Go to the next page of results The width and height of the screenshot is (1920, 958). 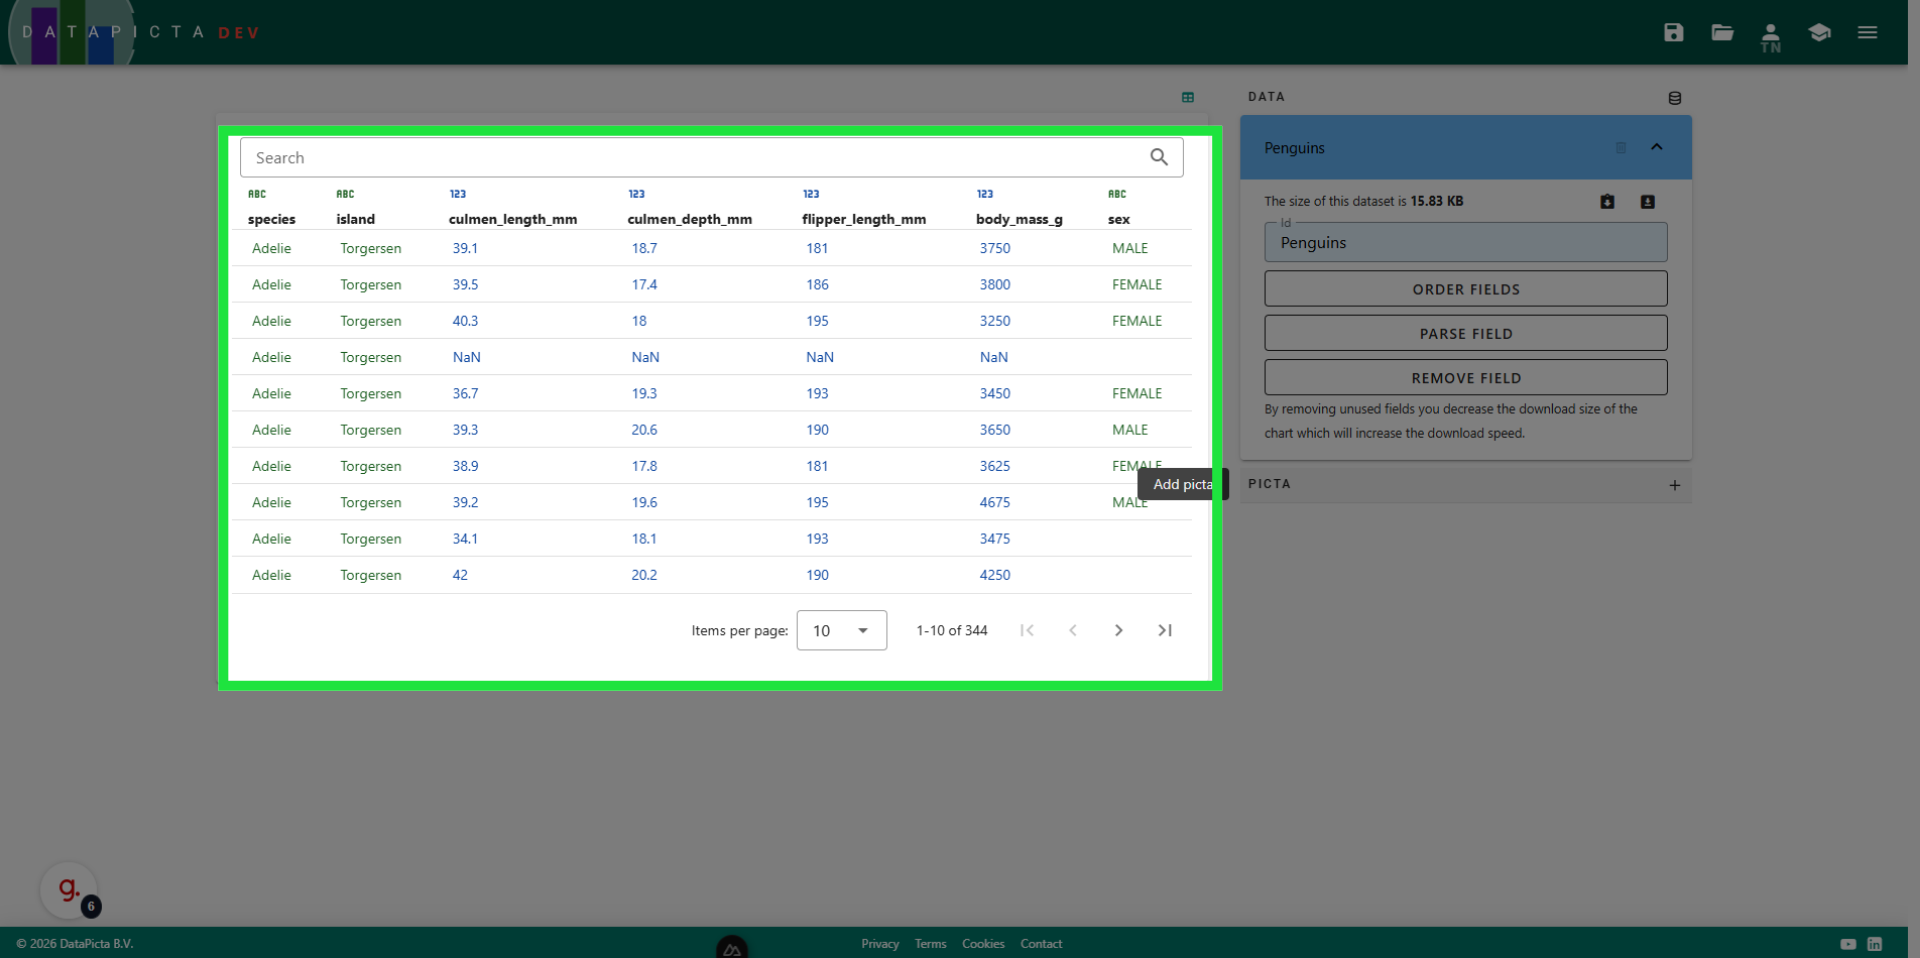click(1118, 630)
